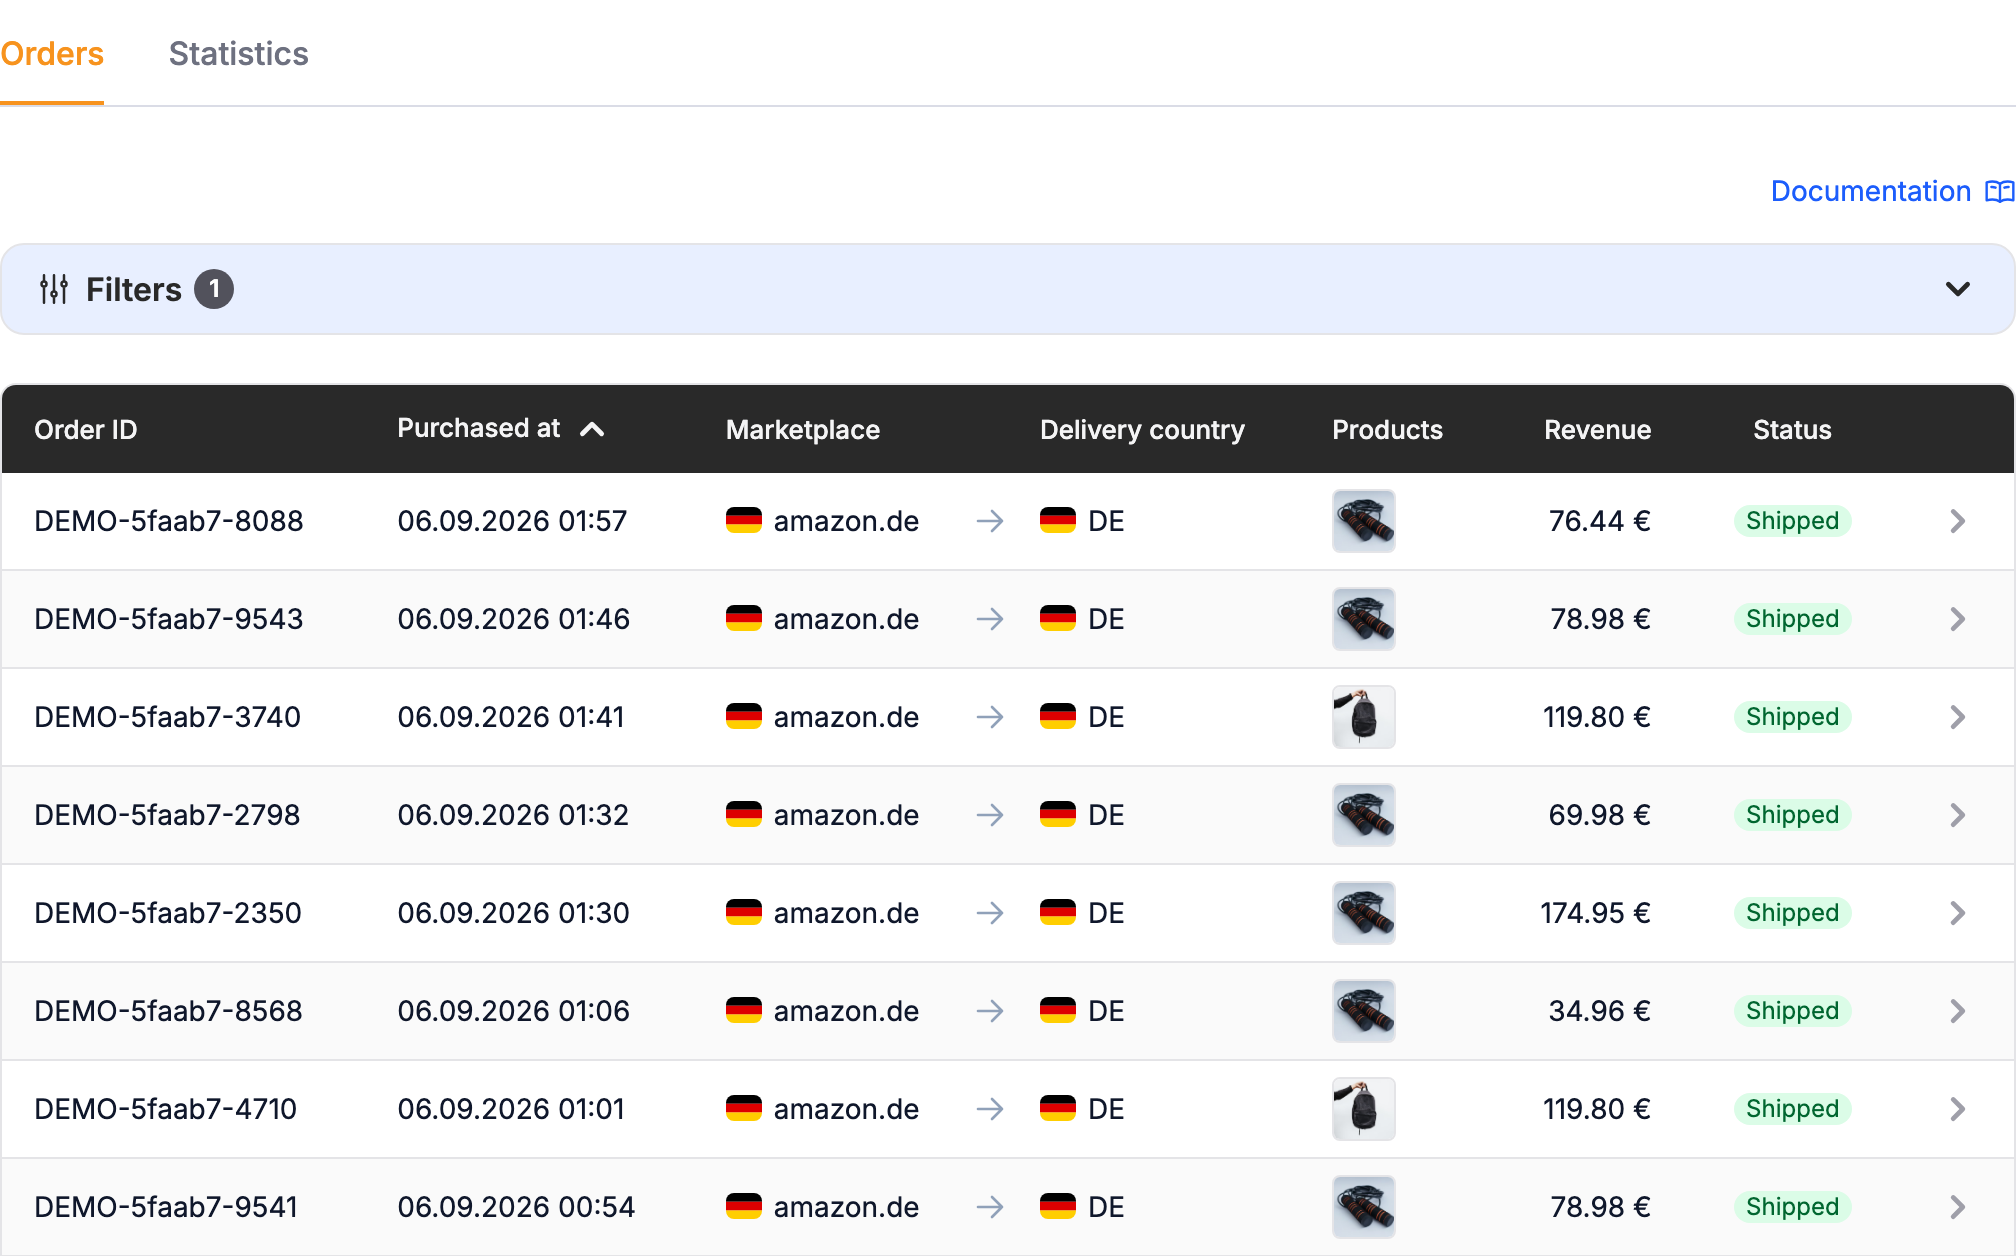Click German marketplace flag in DEMO-5faab7-9543 row
The width and height of the screenshot is (2016, 1256).
[x=744, y=619]
